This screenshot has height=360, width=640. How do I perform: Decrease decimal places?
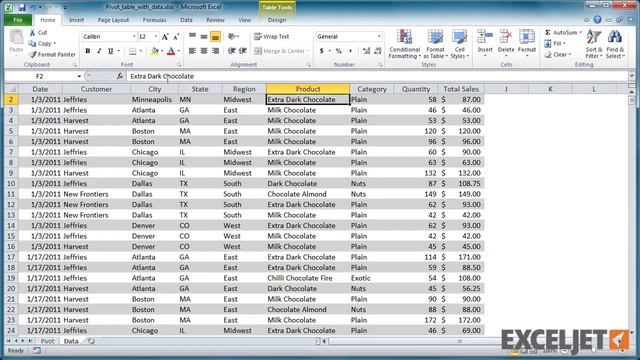[378, 51]
